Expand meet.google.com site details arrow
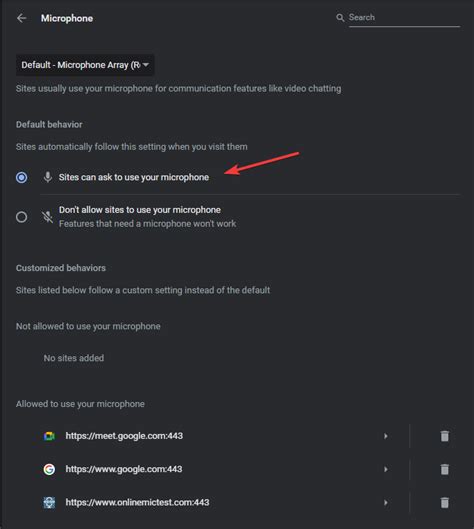Screen dimensions: 474x529 click(386, 436)
